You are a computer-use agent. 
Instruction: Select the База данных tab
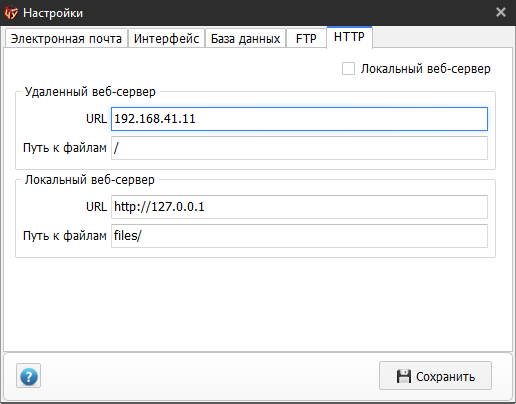[245, 39]
